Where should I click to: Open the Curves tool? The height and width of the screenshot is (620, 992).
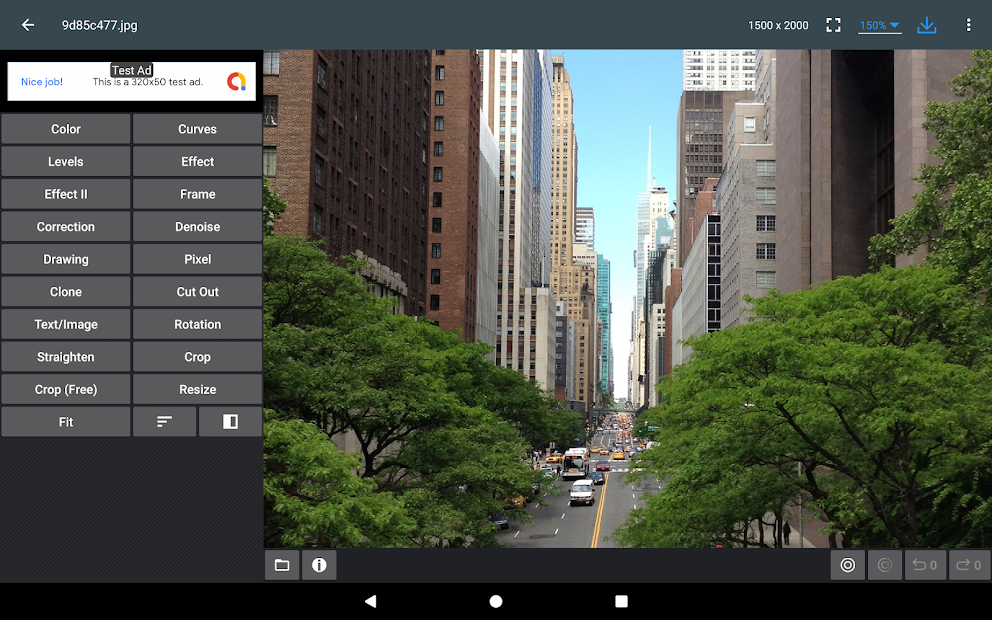[197, 128]
